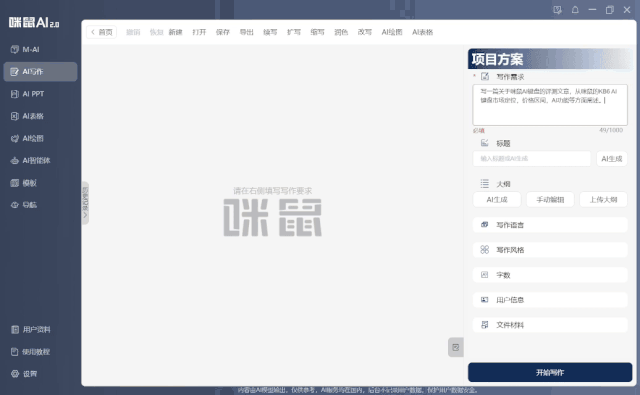Click 润色 in the top toolbar

click(341, 32)
